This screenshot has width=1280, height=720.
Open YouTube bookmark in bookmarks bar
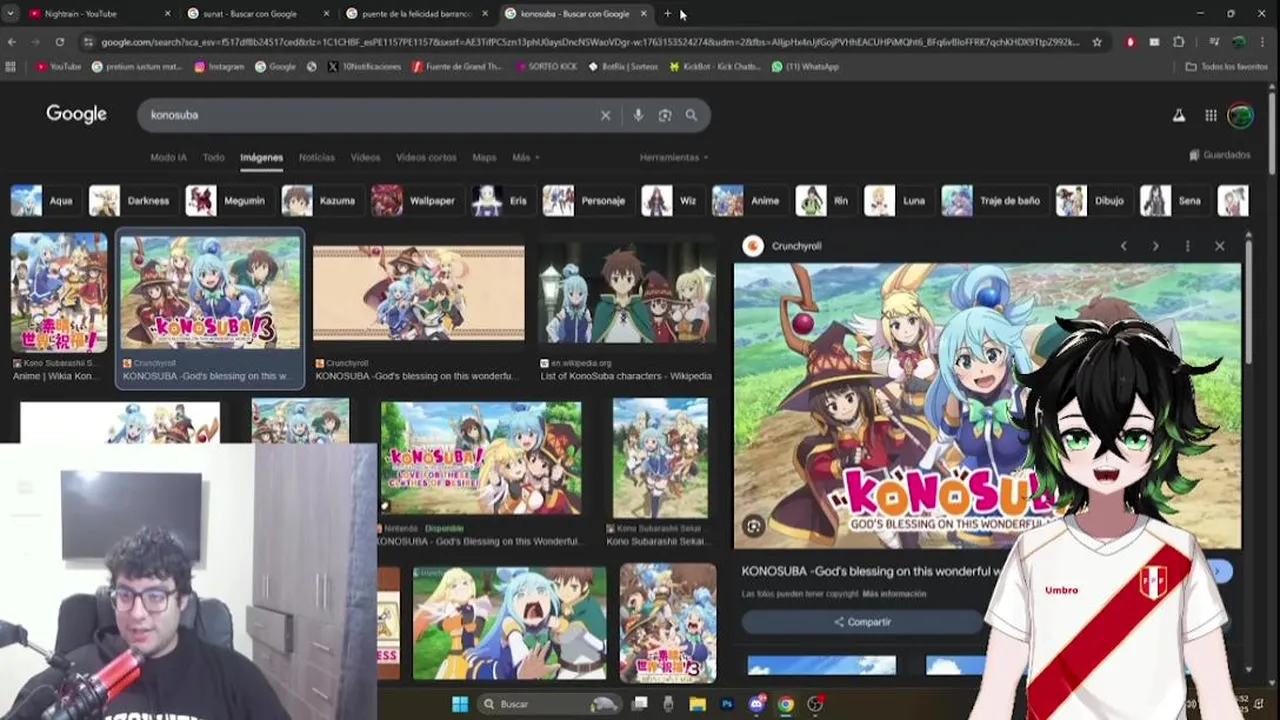point(58,67)
